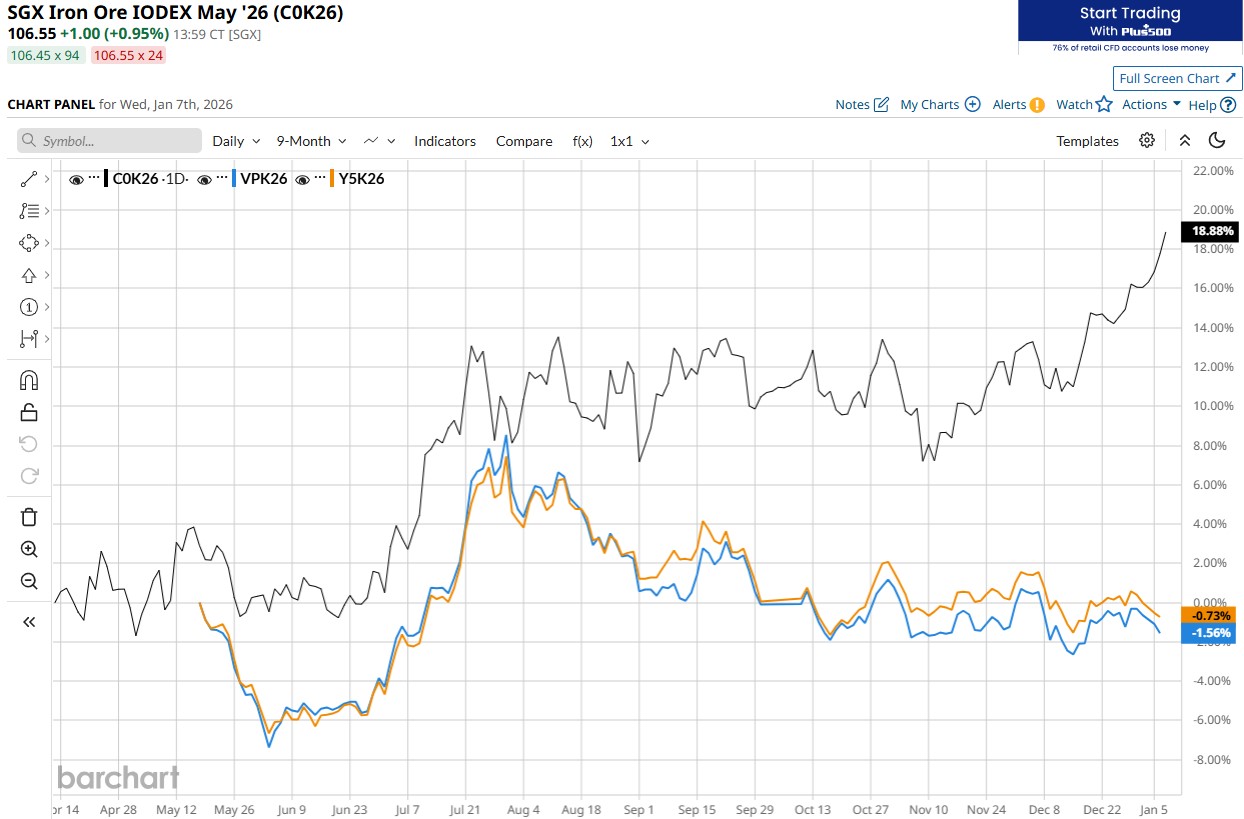Hide the C0K26 series with eye icon

coord(76,179)
